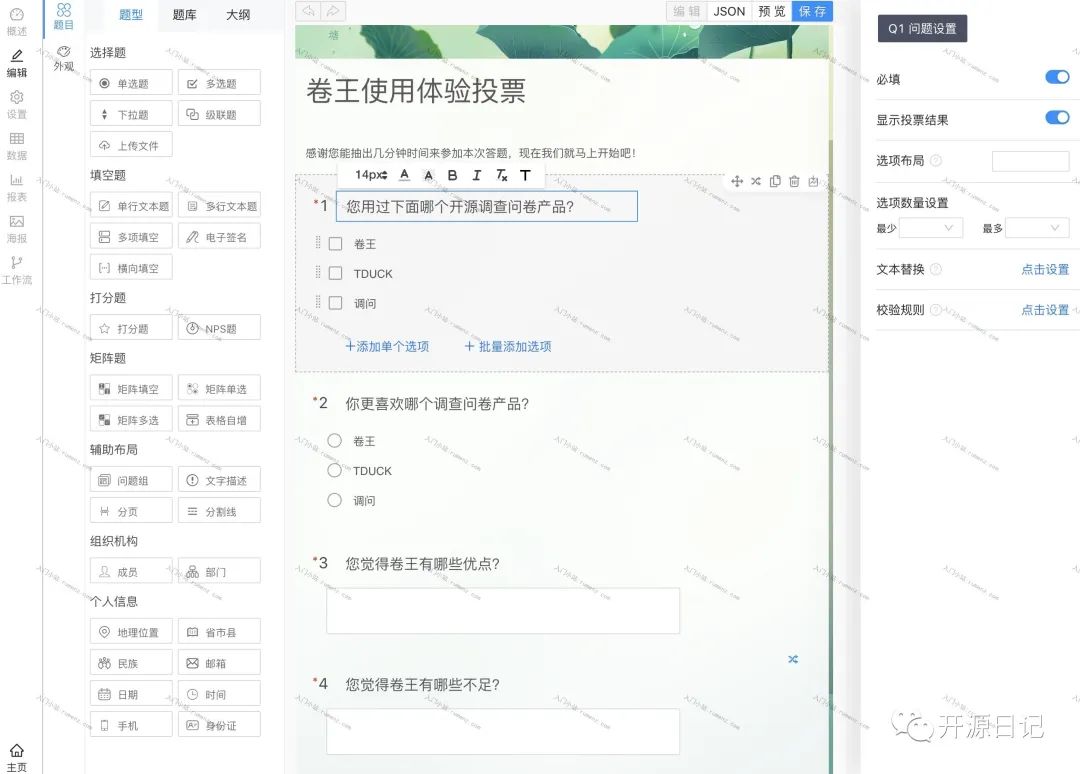Toggle the 显示投票结果 switch

pyautogui.click(x=1057, y=118)
